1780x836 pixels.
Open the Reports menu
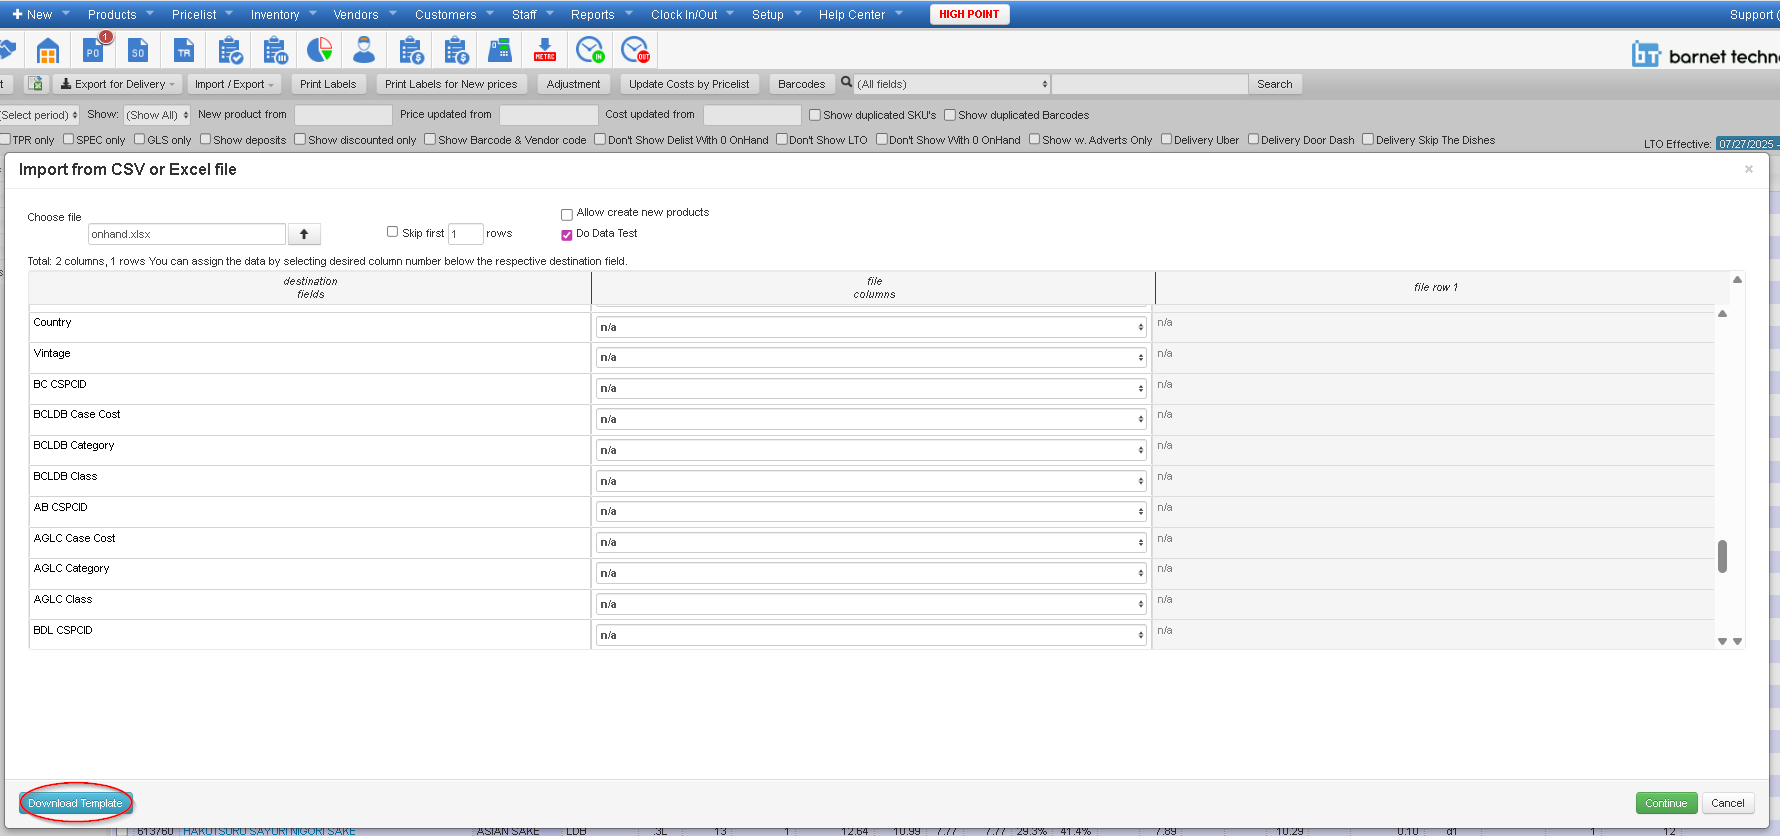pyautogui.click(x=600, y=15)
